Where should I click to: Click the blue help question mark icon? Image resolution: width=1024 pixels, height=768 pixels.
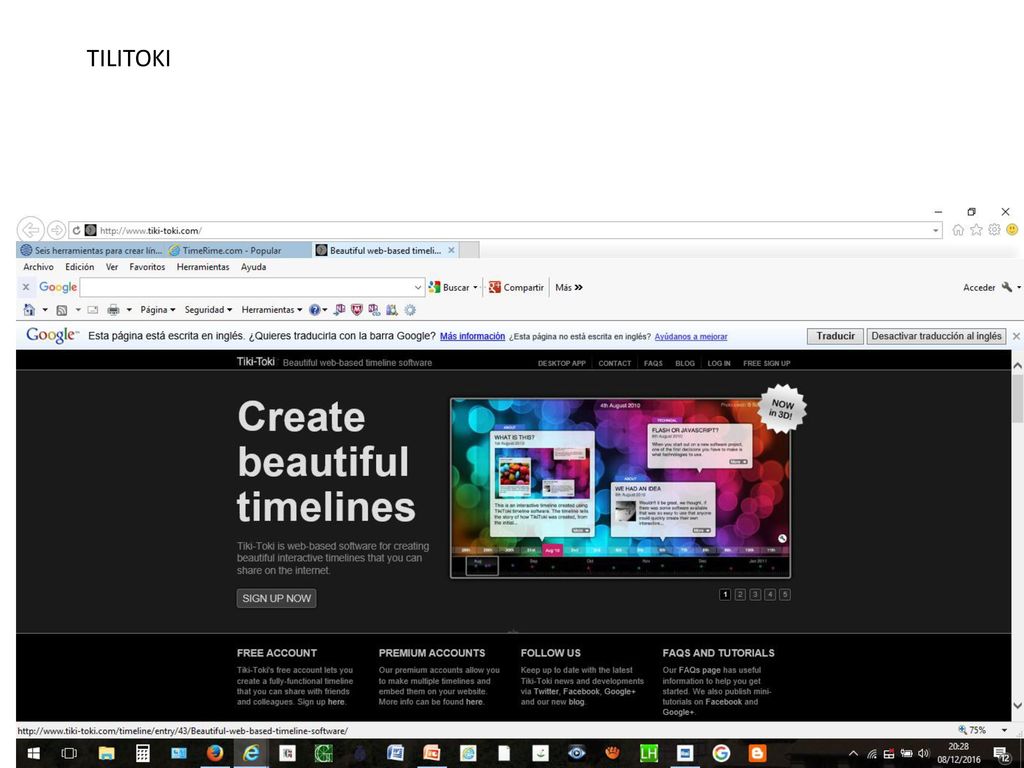coord(314,310)
